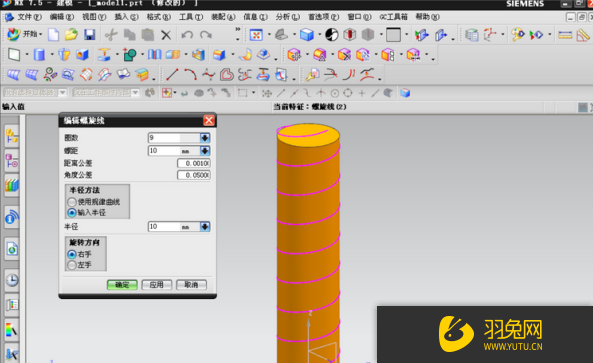Click the Open folder icon

pyautogui.click(x=71, y=35)
